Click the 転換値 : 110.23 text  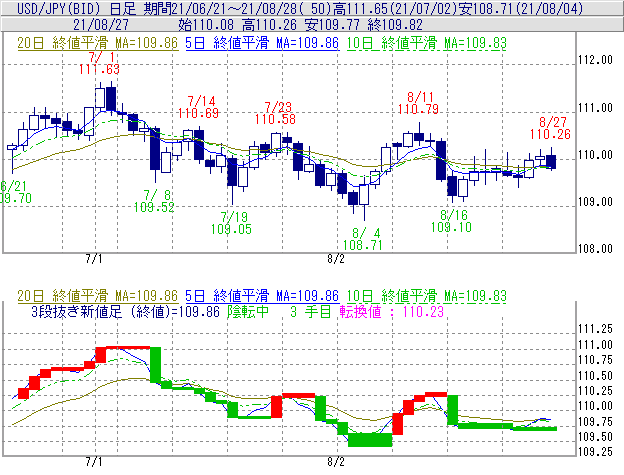tap(392, 312)
